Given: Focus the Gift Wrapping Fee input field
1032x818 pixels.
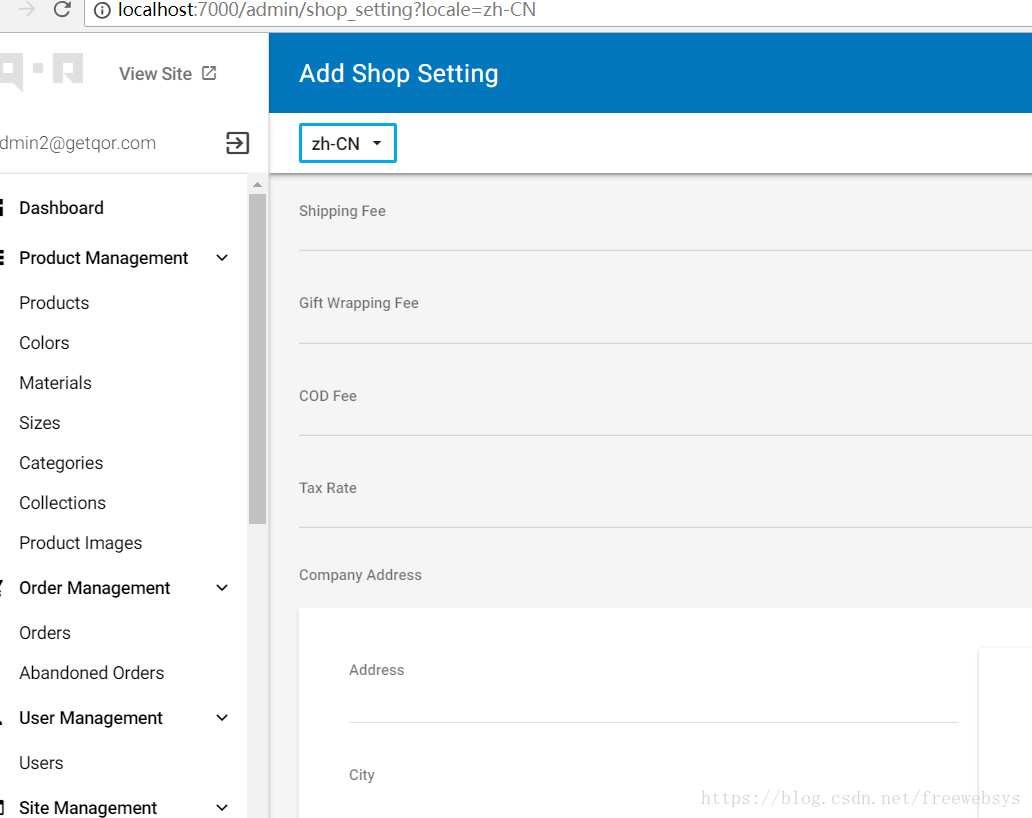Looking at the screenshot, I should (x=665, y=328).
